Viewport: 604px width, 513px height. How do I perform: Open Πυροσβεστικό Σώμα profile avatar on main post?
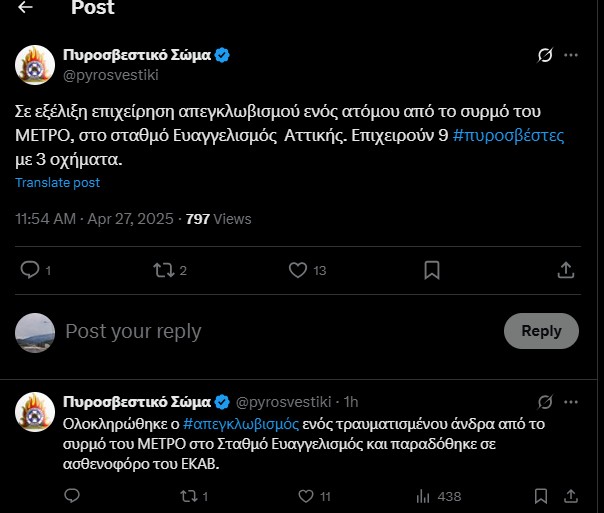pos(34,65)
